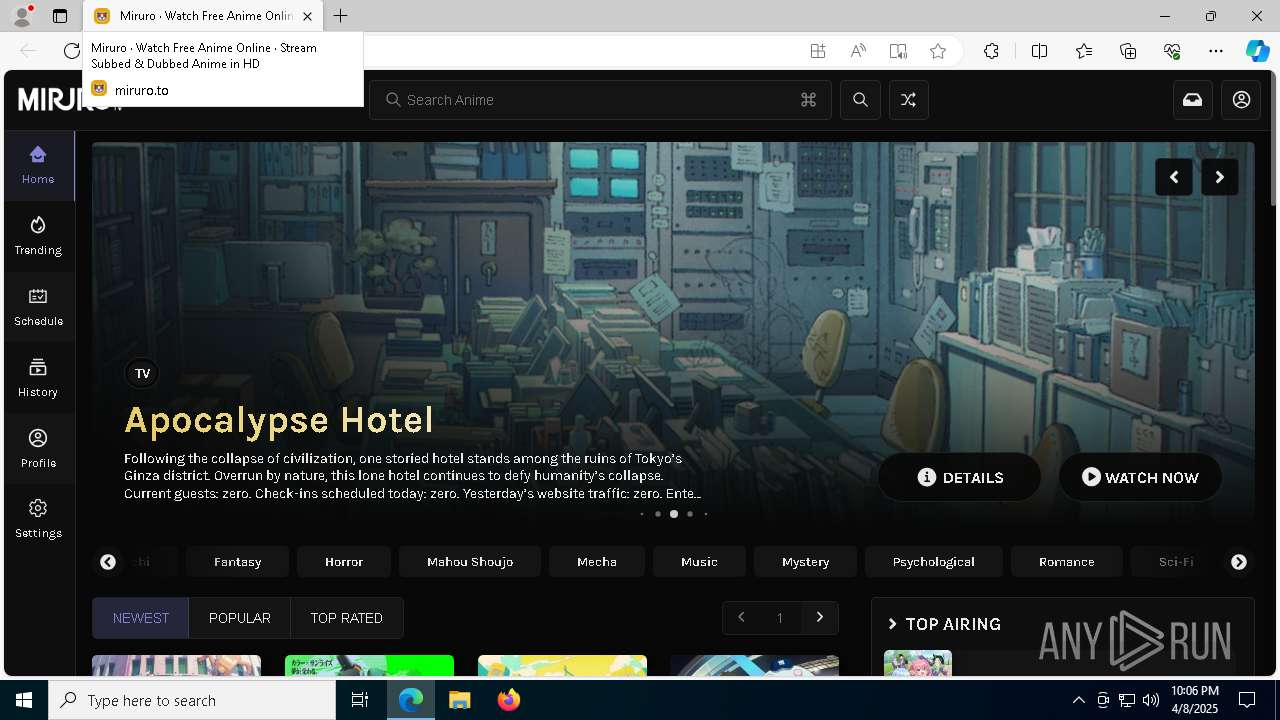Open the Trending sidebar section

click(x=38, y=236)
